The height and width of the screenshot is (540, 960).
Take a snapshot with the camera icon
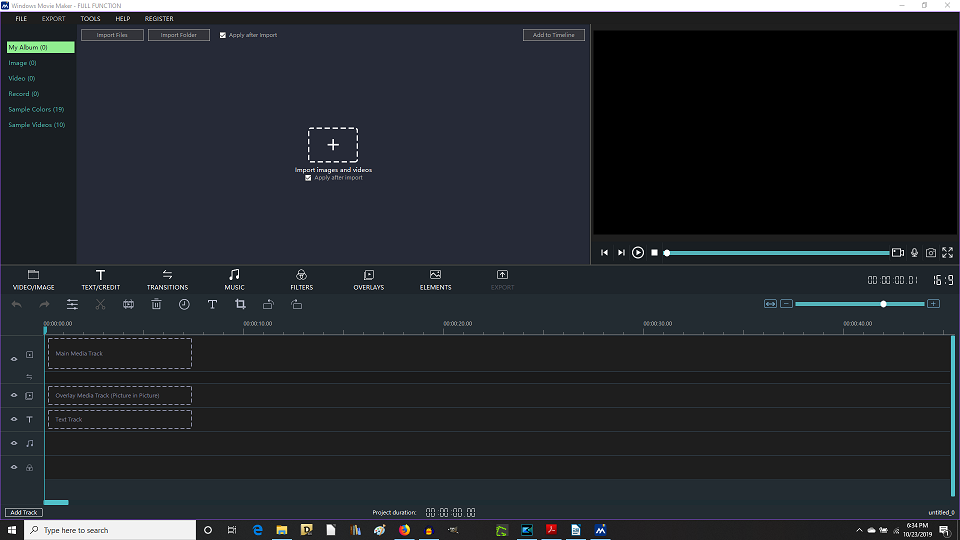(x=931, y=252)
